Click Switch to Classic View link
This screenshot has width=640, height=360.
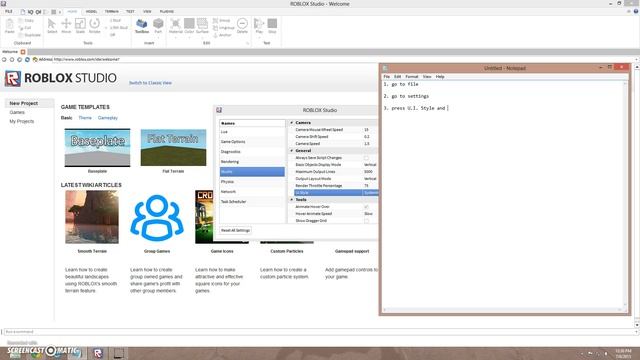(150, 83)
